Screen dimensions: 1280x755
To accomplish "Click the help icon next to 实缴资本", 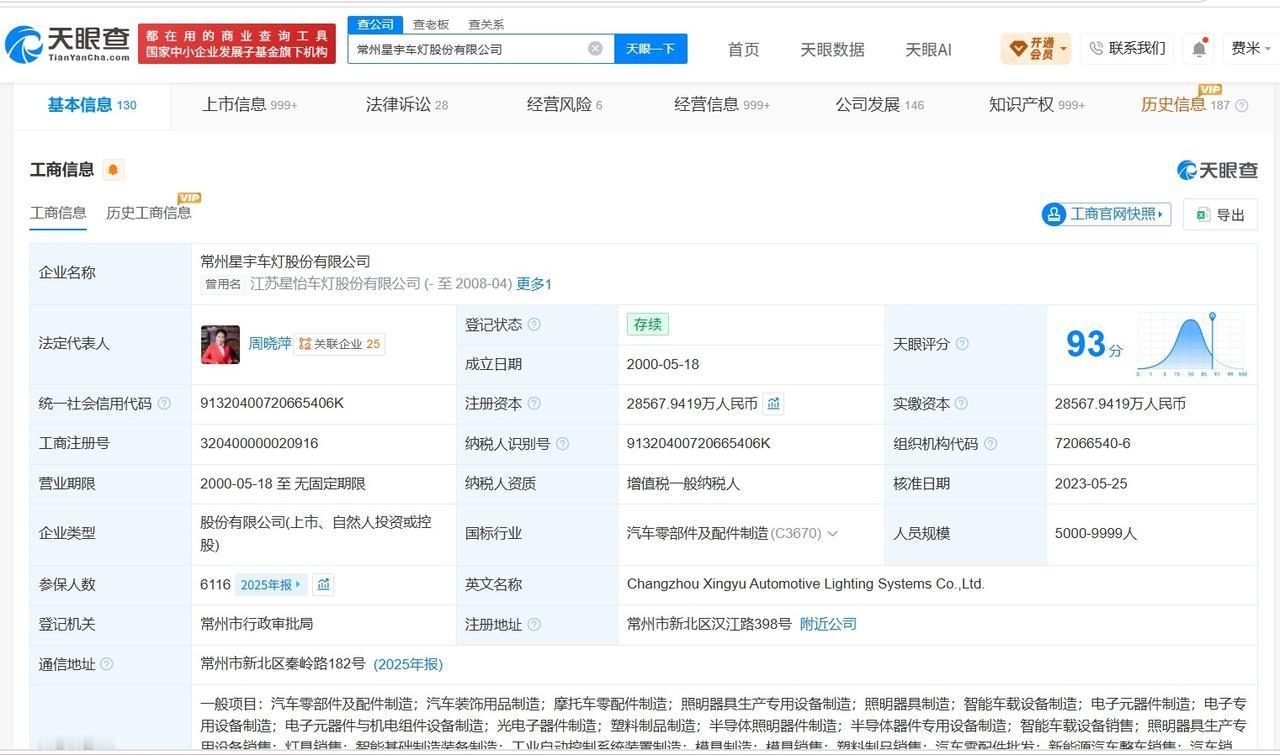I will [961, 404].
